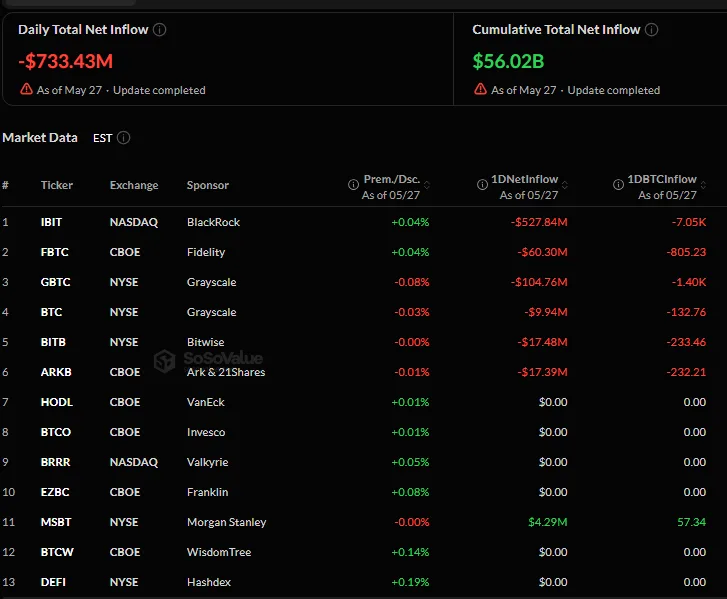The height and width of the screenshot is (599, 727).
Task: Click the -0.08% discount value for GBTC
Action: tap(412, 282)
